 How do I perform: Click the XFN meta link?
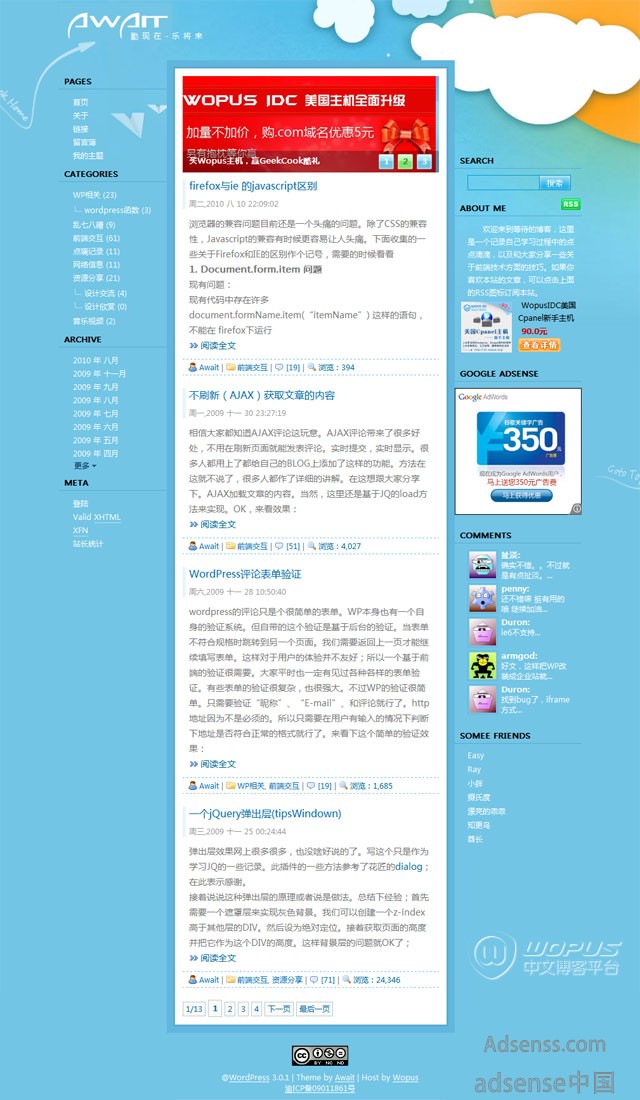(x=81, y=530)
